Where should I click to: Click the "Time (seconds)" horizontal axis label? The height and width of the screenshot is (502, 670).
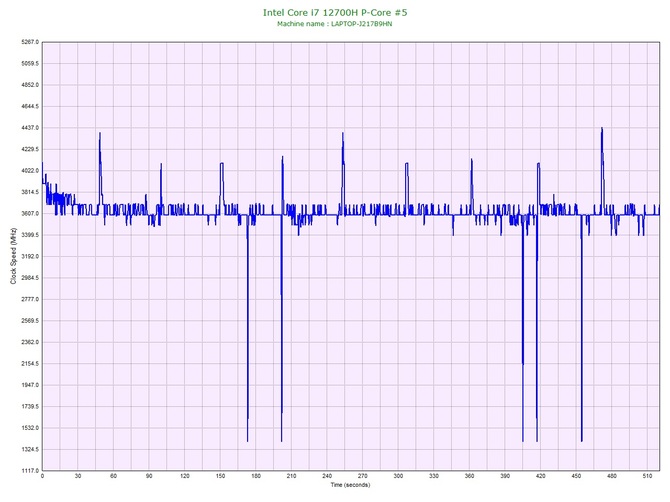tap(350, 485)
